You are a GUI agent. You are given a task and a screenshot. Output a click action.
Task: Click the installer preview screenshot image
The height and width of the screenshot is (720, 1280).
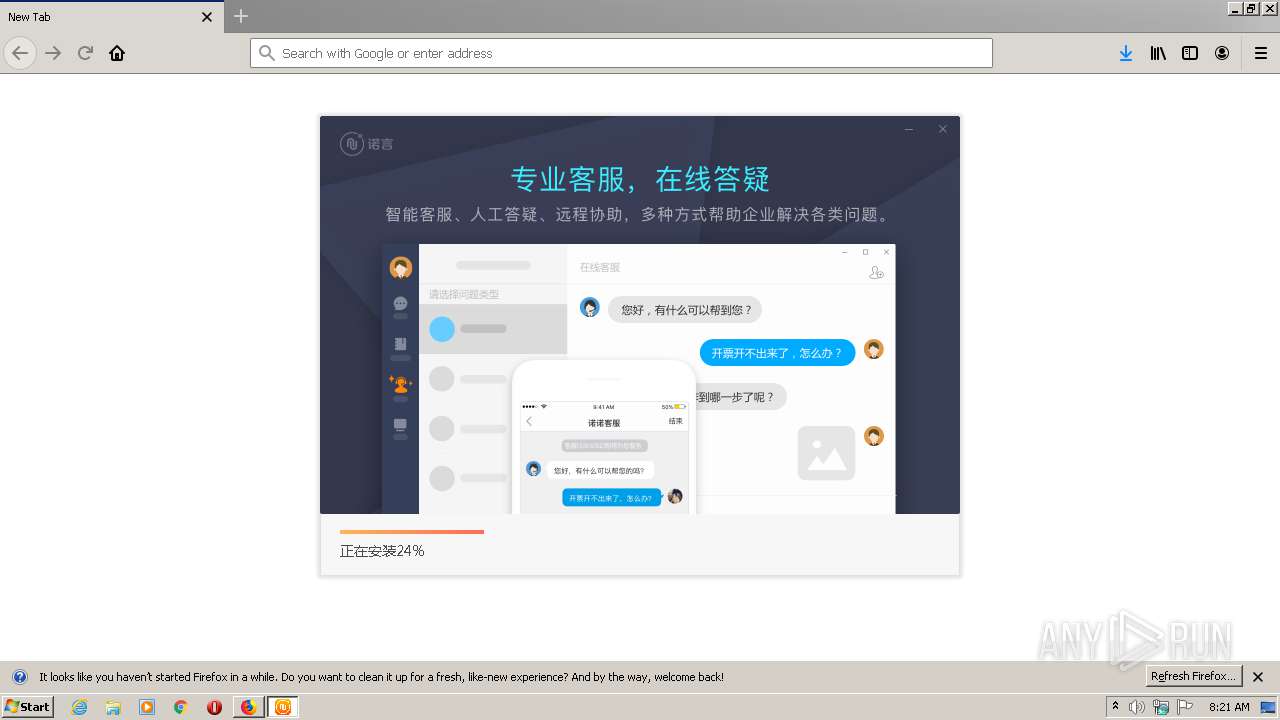click(639, 379)
